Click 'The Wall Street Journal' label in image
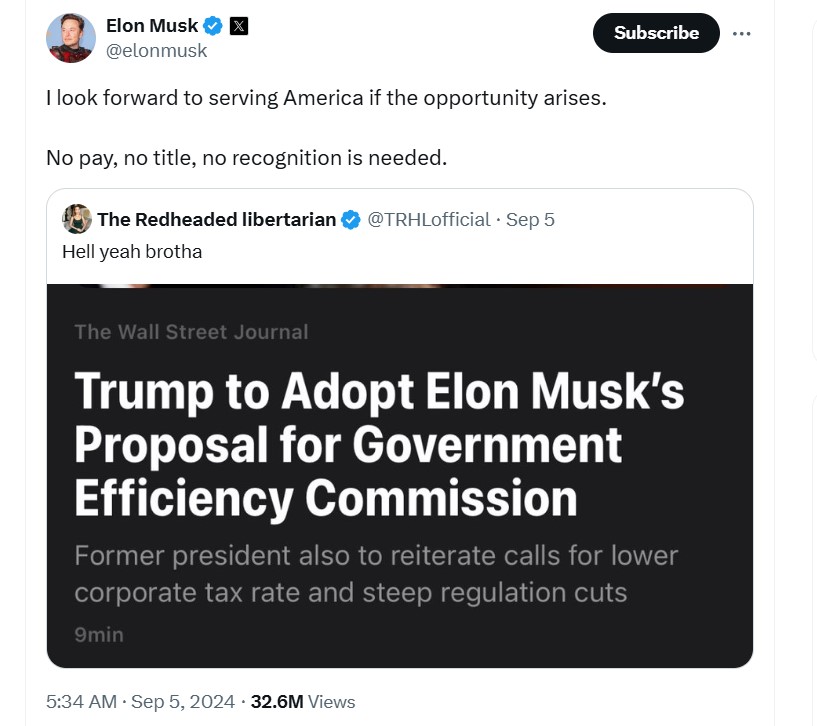This screenshot has width=817, height=726. [x=191, y=332]
